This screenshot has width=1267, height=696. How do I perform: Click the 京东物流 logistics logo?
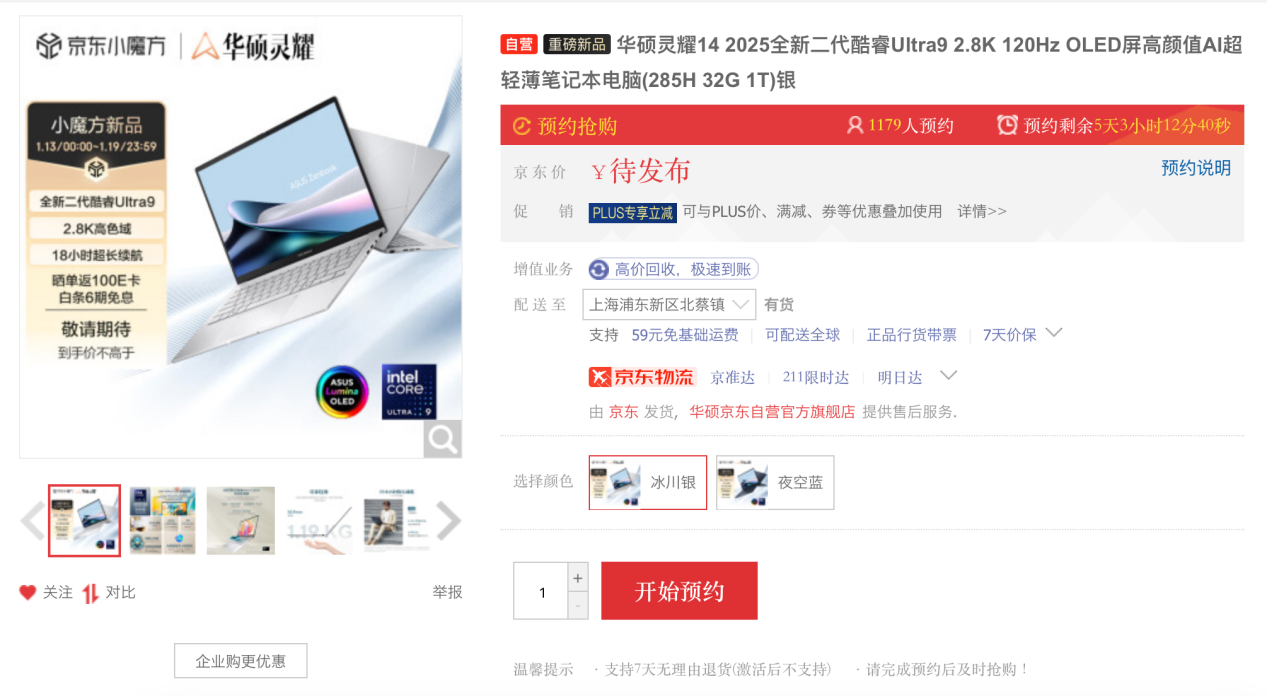(x=642, y=377)
